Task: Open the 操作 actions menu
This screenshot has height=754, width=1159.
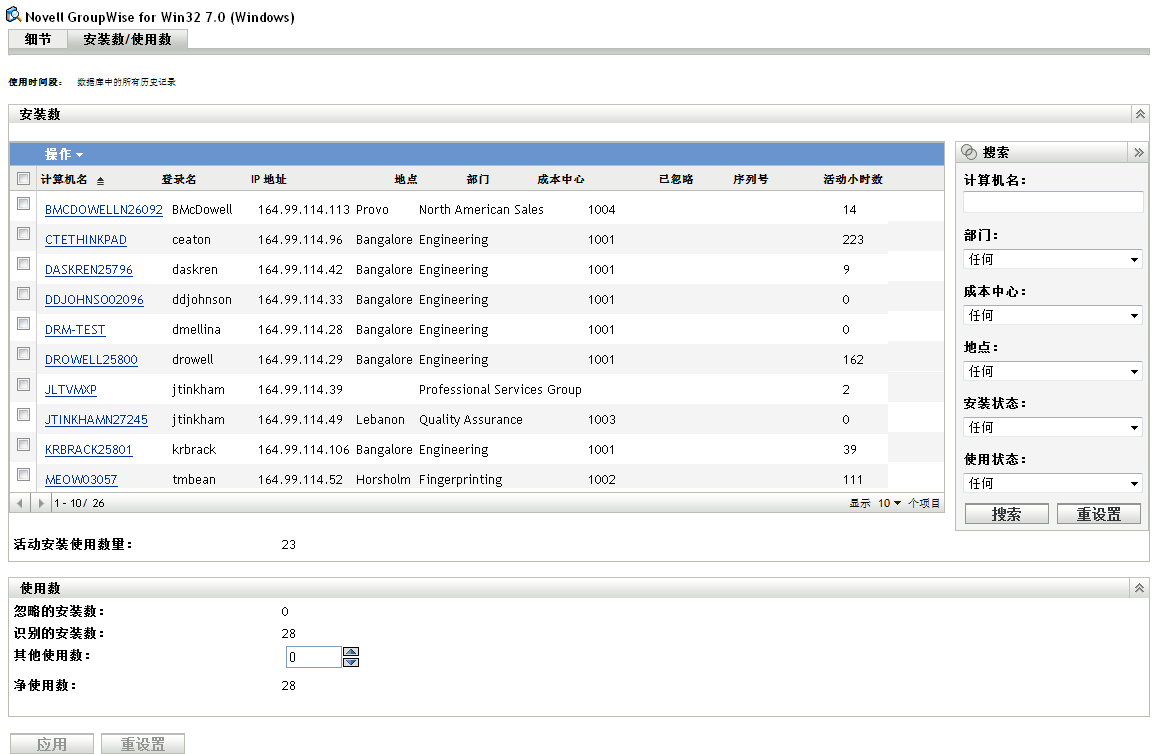Action: click(64, 154)
